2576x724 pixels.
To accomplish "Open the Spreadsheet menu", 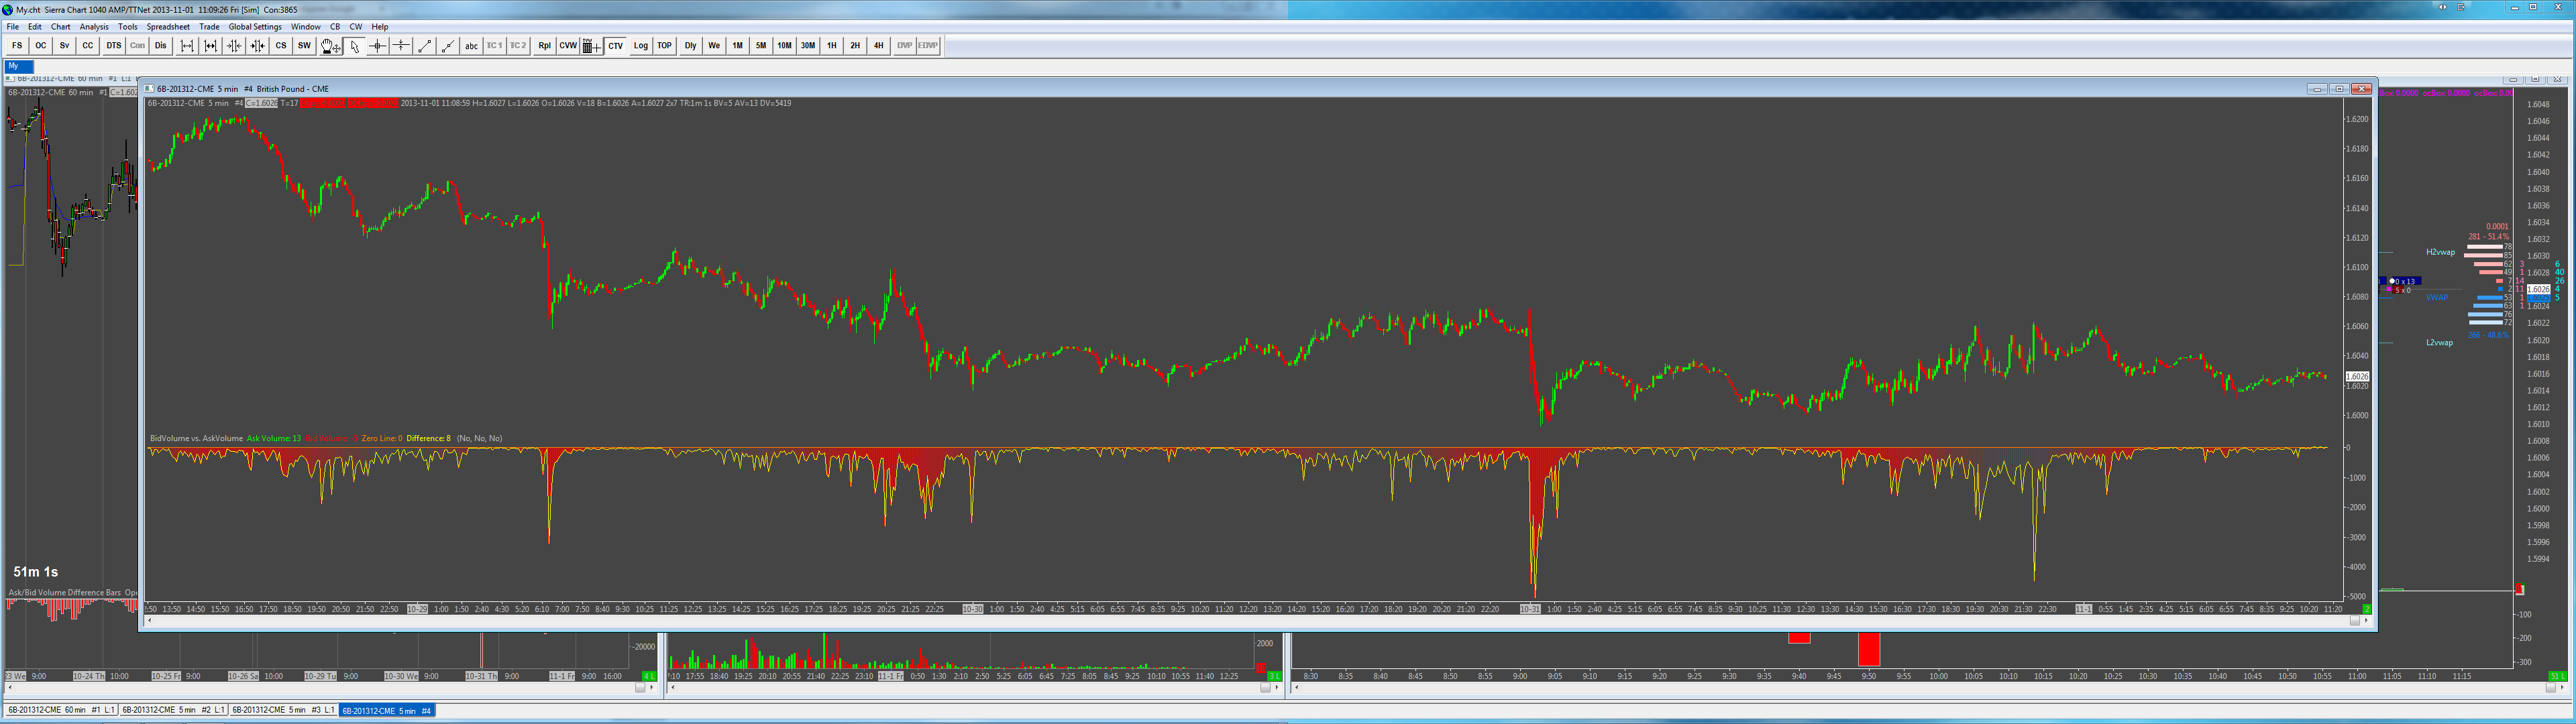I will pyautogui.click(x=168, y=27).
